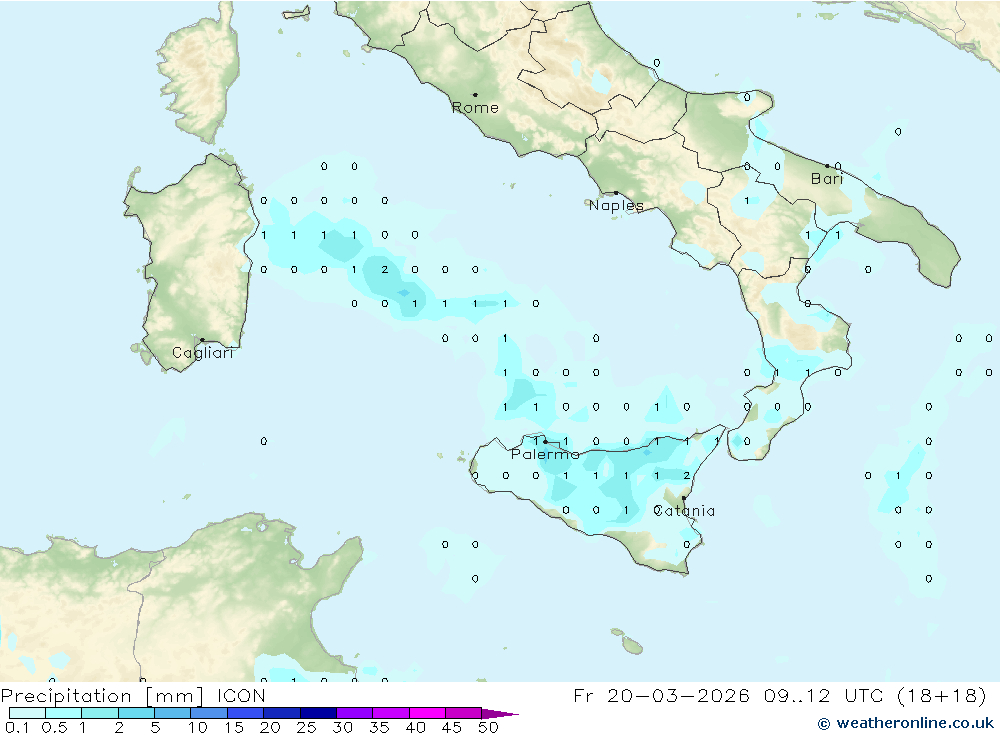Pick the 10–15 mm legend swatch

click(x=209, y=713)
